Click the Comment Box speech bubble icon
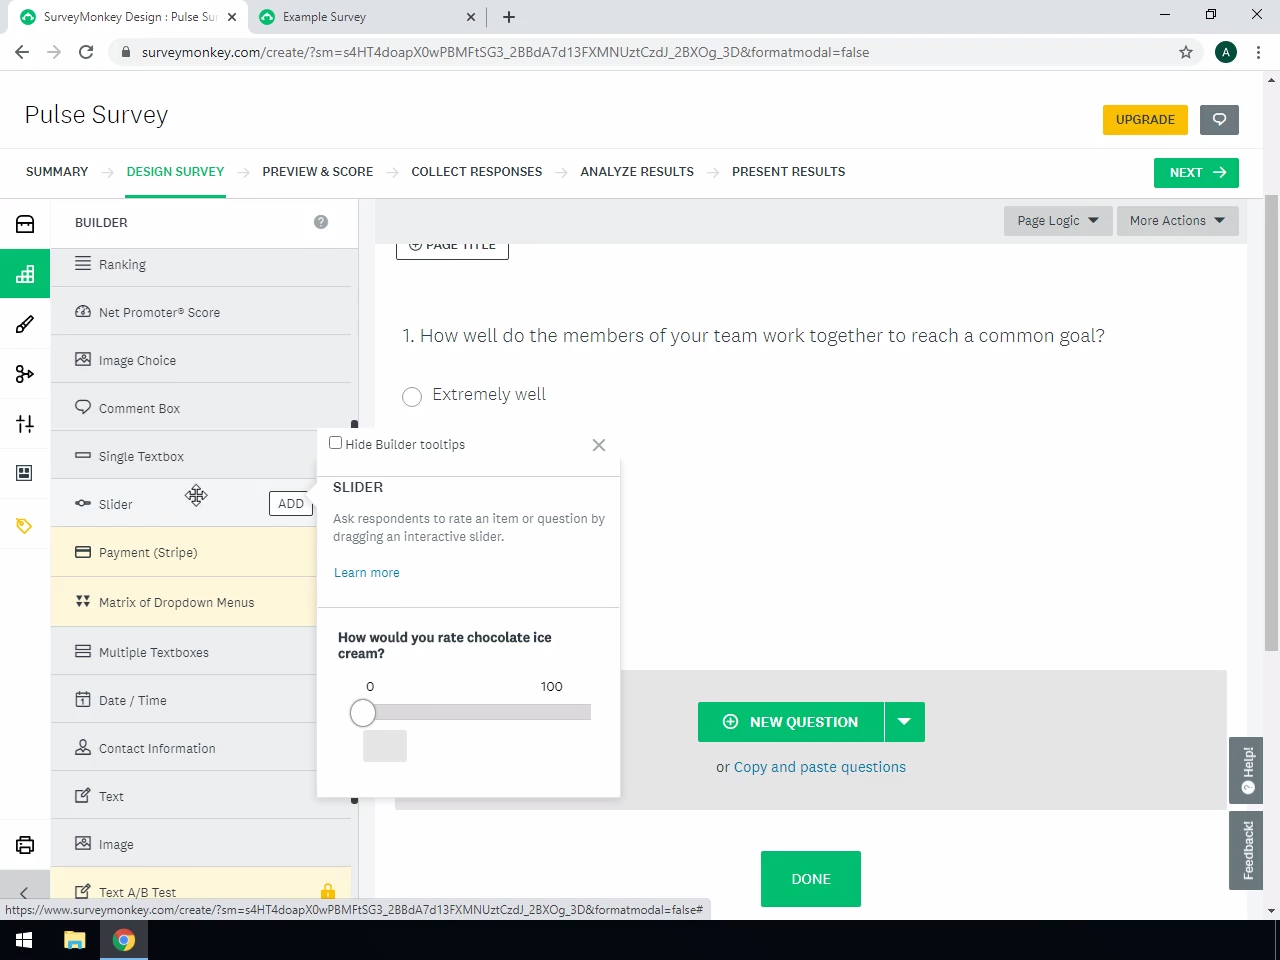Screen dimensions: 1280x960 tap(83, 407)
